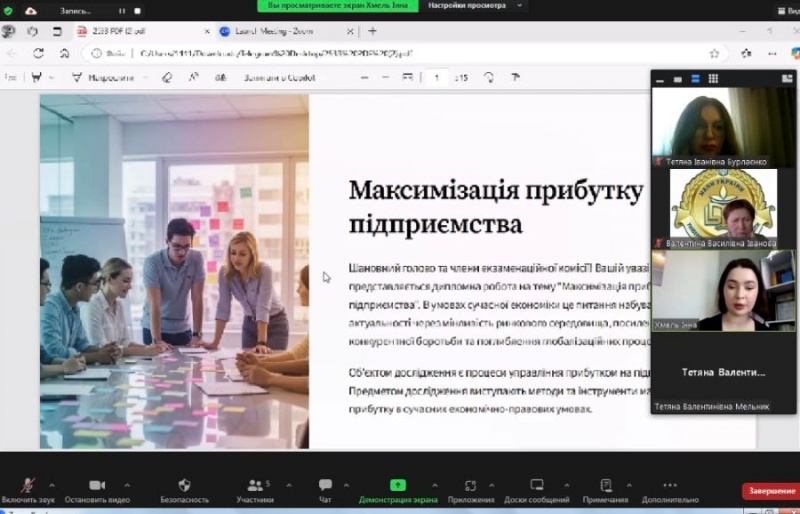Click the cloud recording indicator icon
The height and width of the screenshot is (514, 800).
(31, 10)
